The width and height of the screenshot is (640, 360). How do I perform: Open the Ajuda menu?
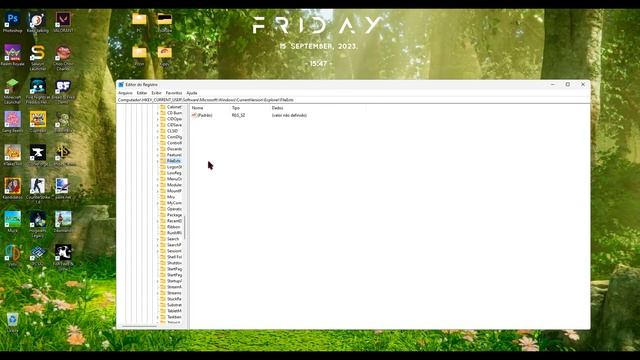[192, 93]
